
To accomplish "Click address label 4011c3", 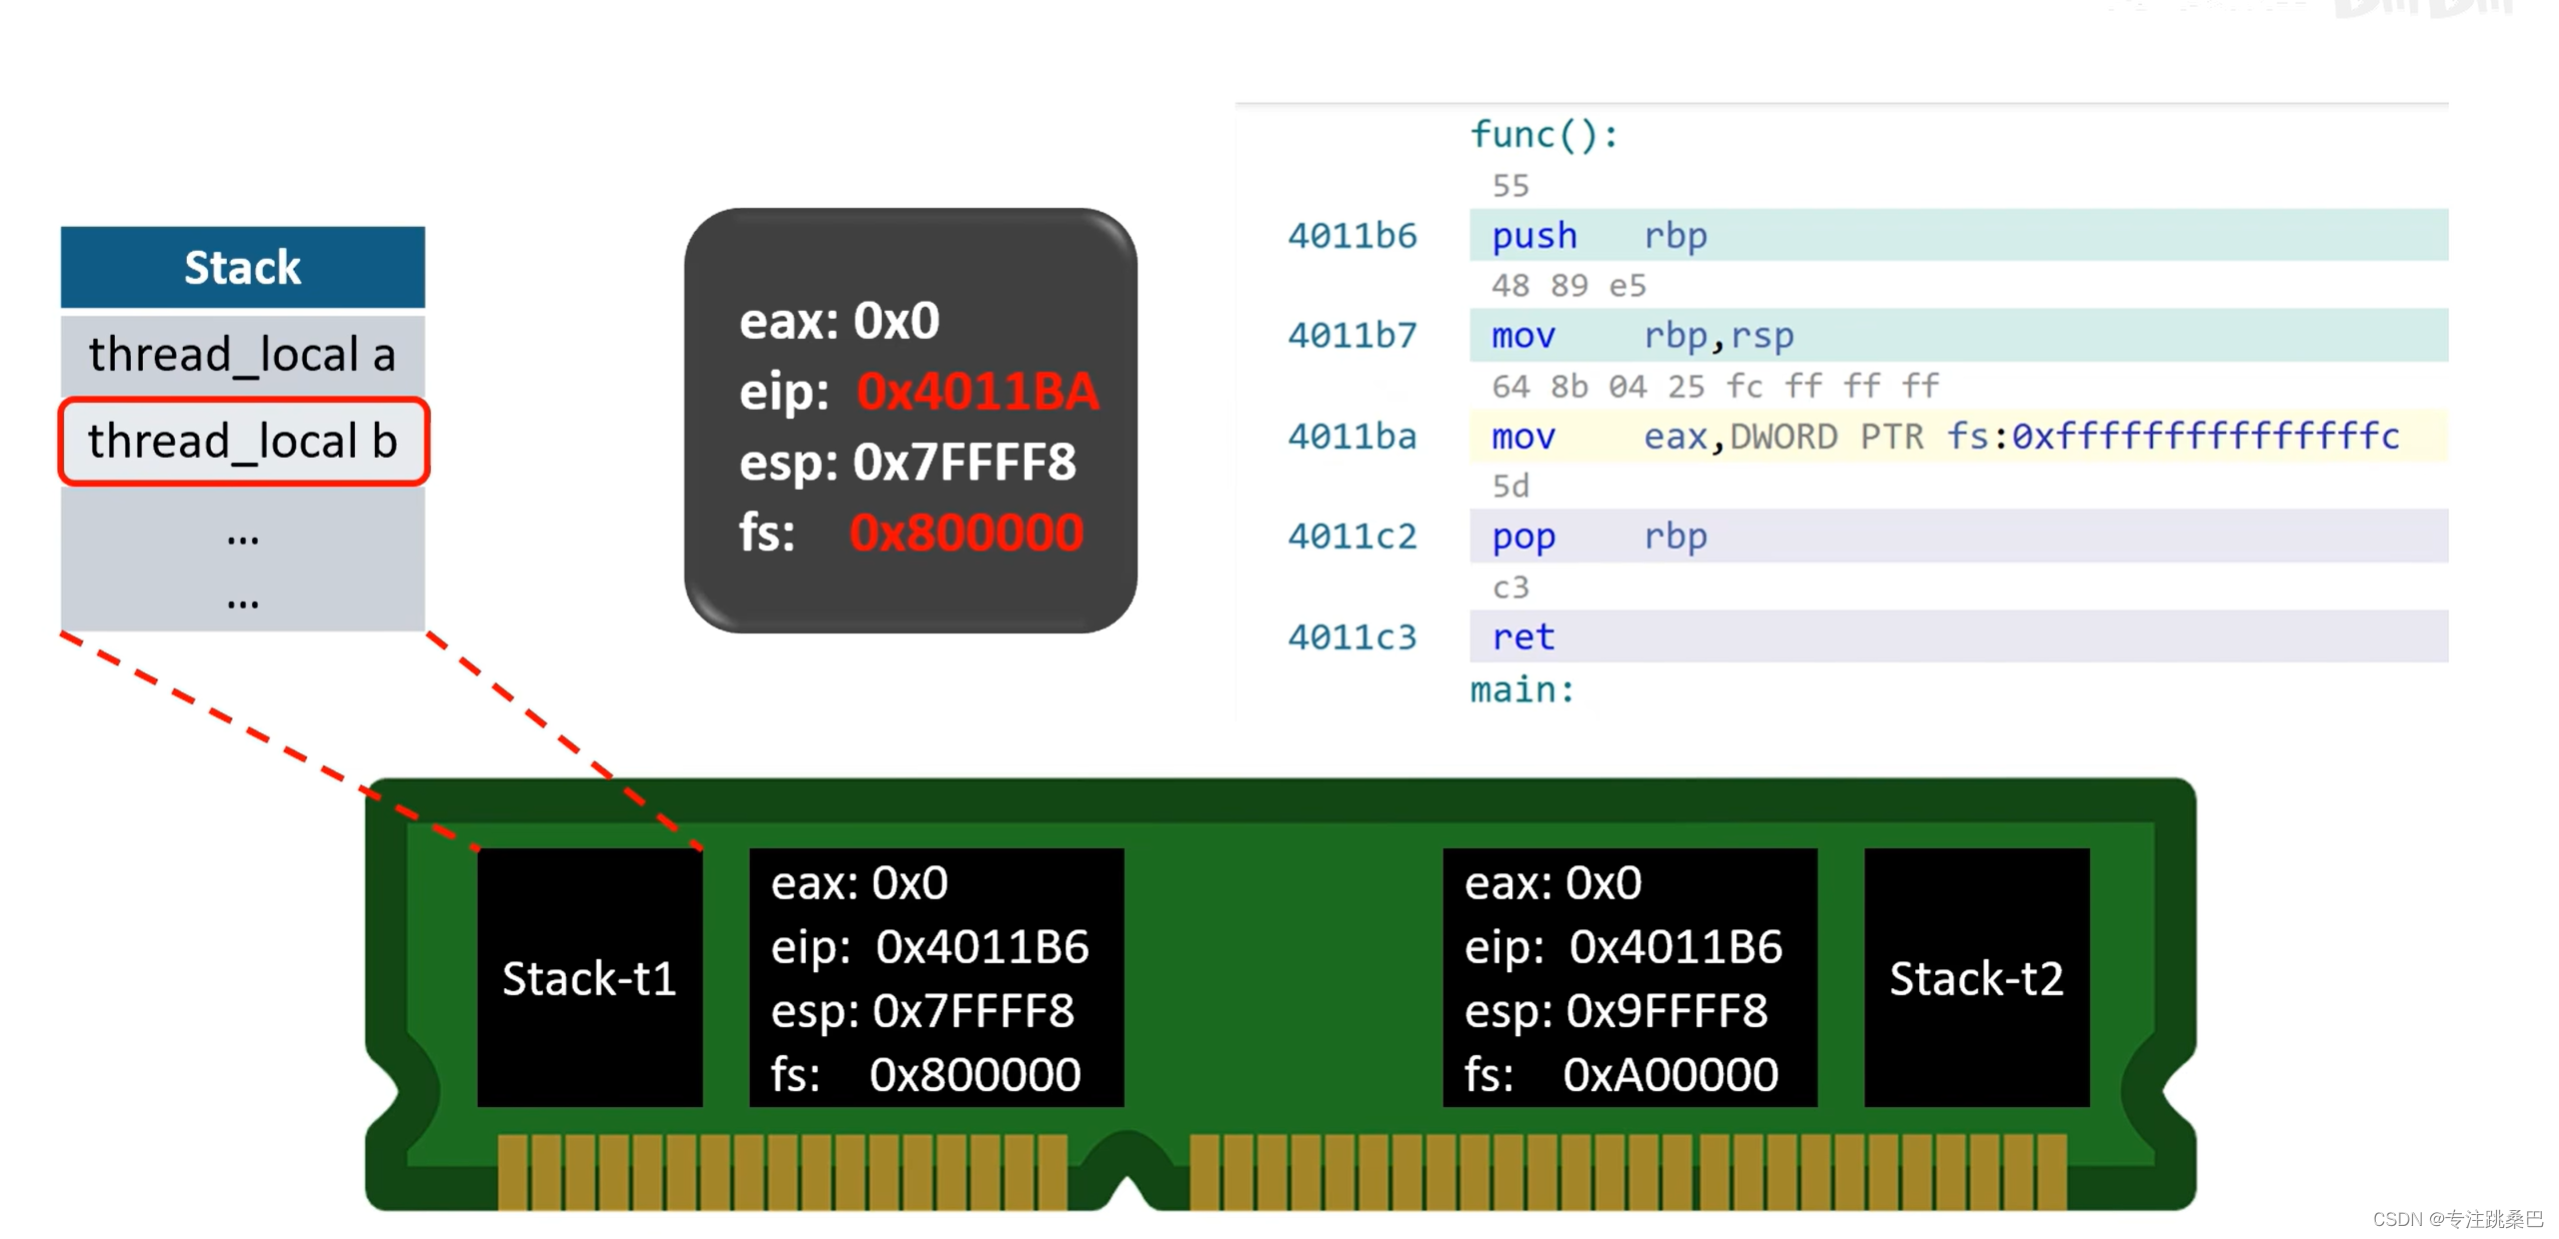I will click(x=1351, y=637).
